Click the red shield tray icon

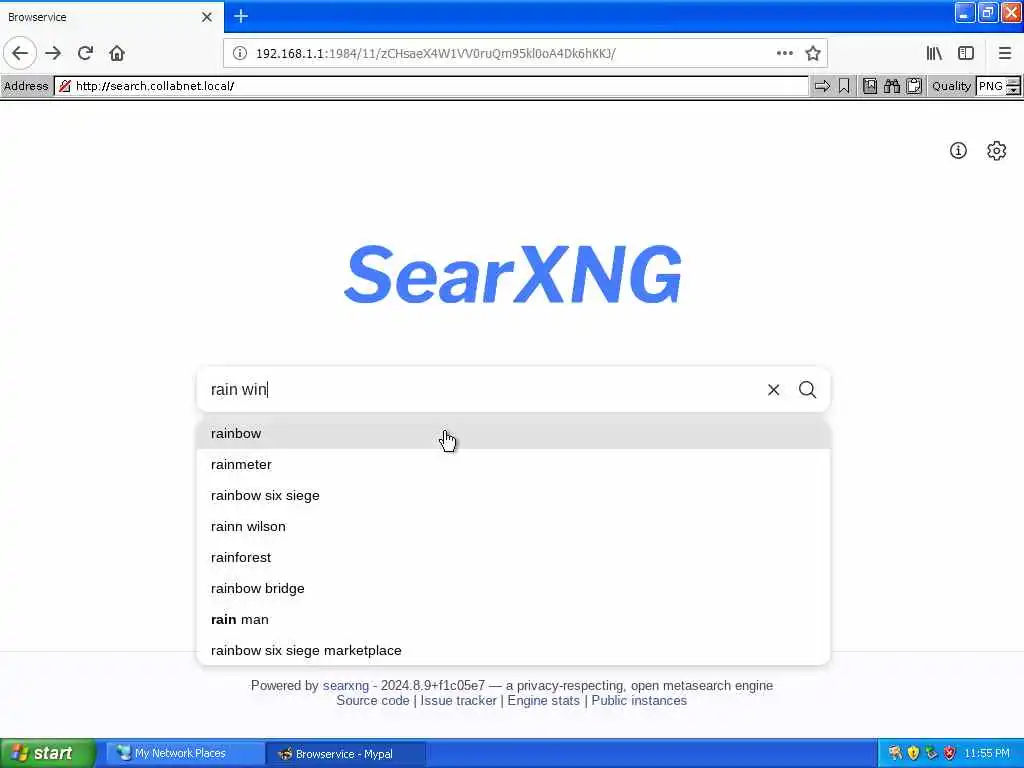click(950, 753)
